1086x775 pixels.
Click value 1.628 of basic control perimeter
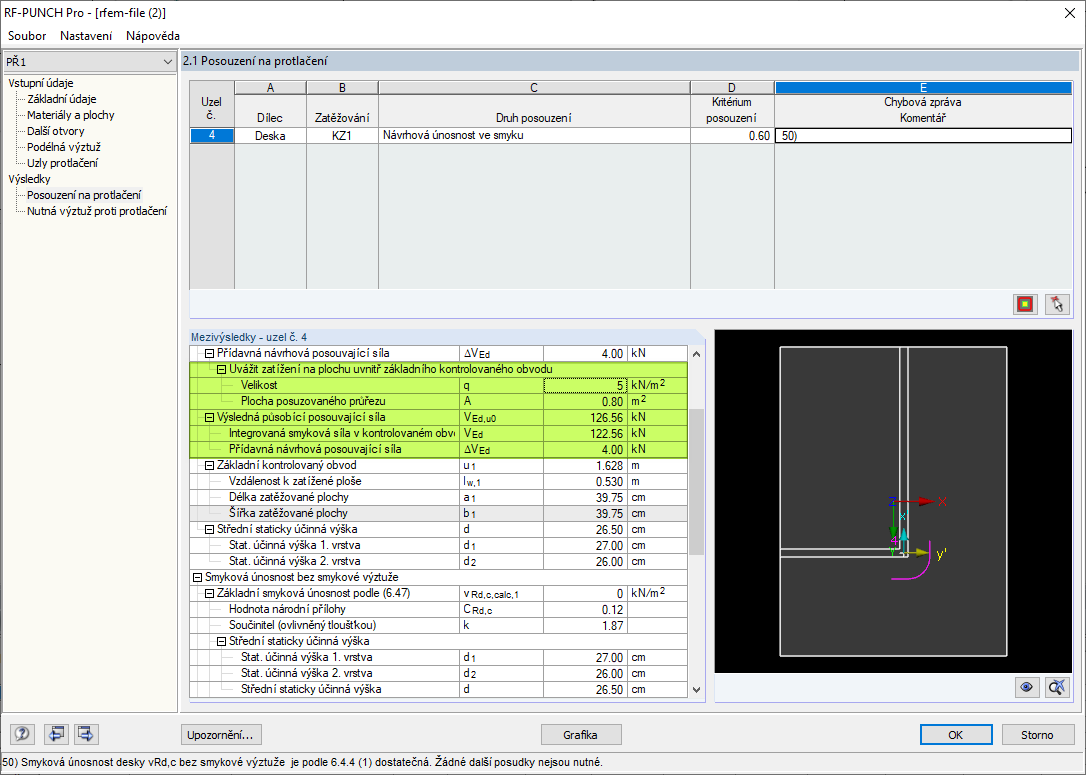(585, 465)
